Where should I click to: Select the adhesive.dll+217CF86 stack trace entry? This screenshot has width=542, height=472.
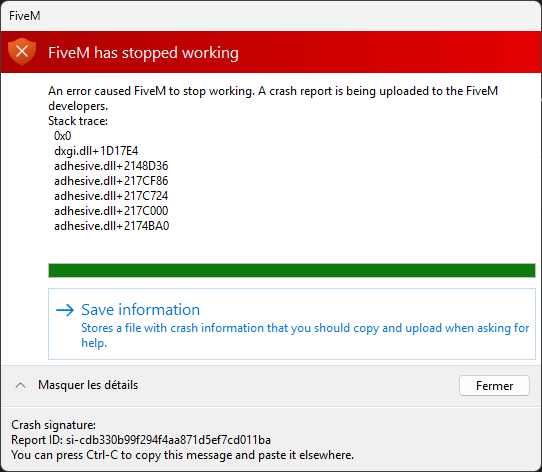pyautogui.click(x=111, y=181)
